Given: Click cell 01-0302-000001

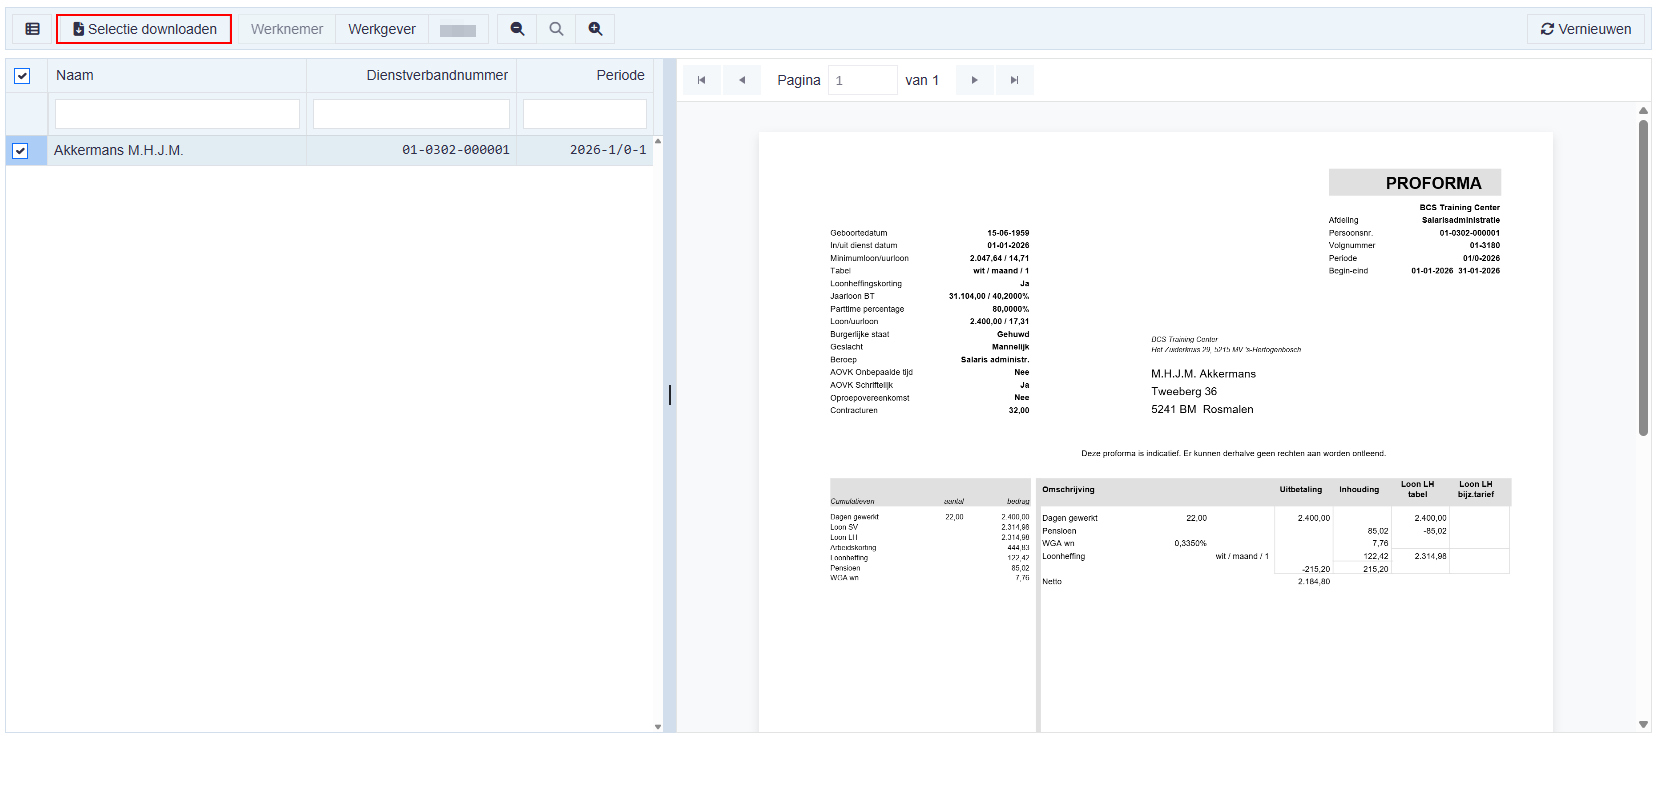Looking at the screenshot, I should click(x=411, y=150).
